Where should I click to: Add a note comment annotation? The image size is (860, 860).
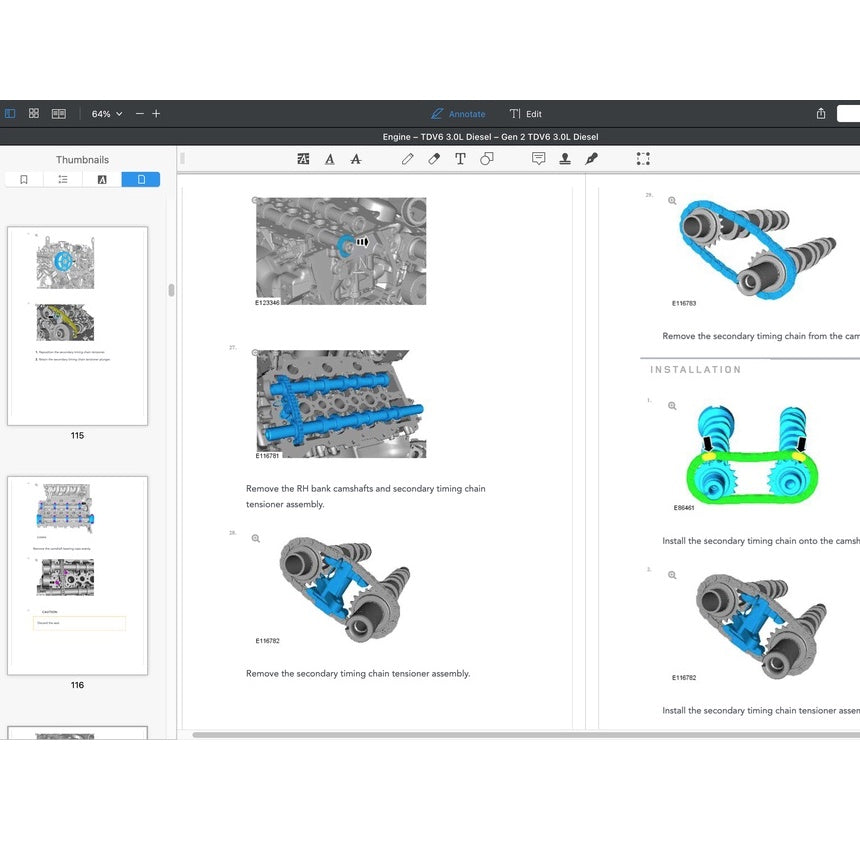pyautogui.click(x=538, y=159)
